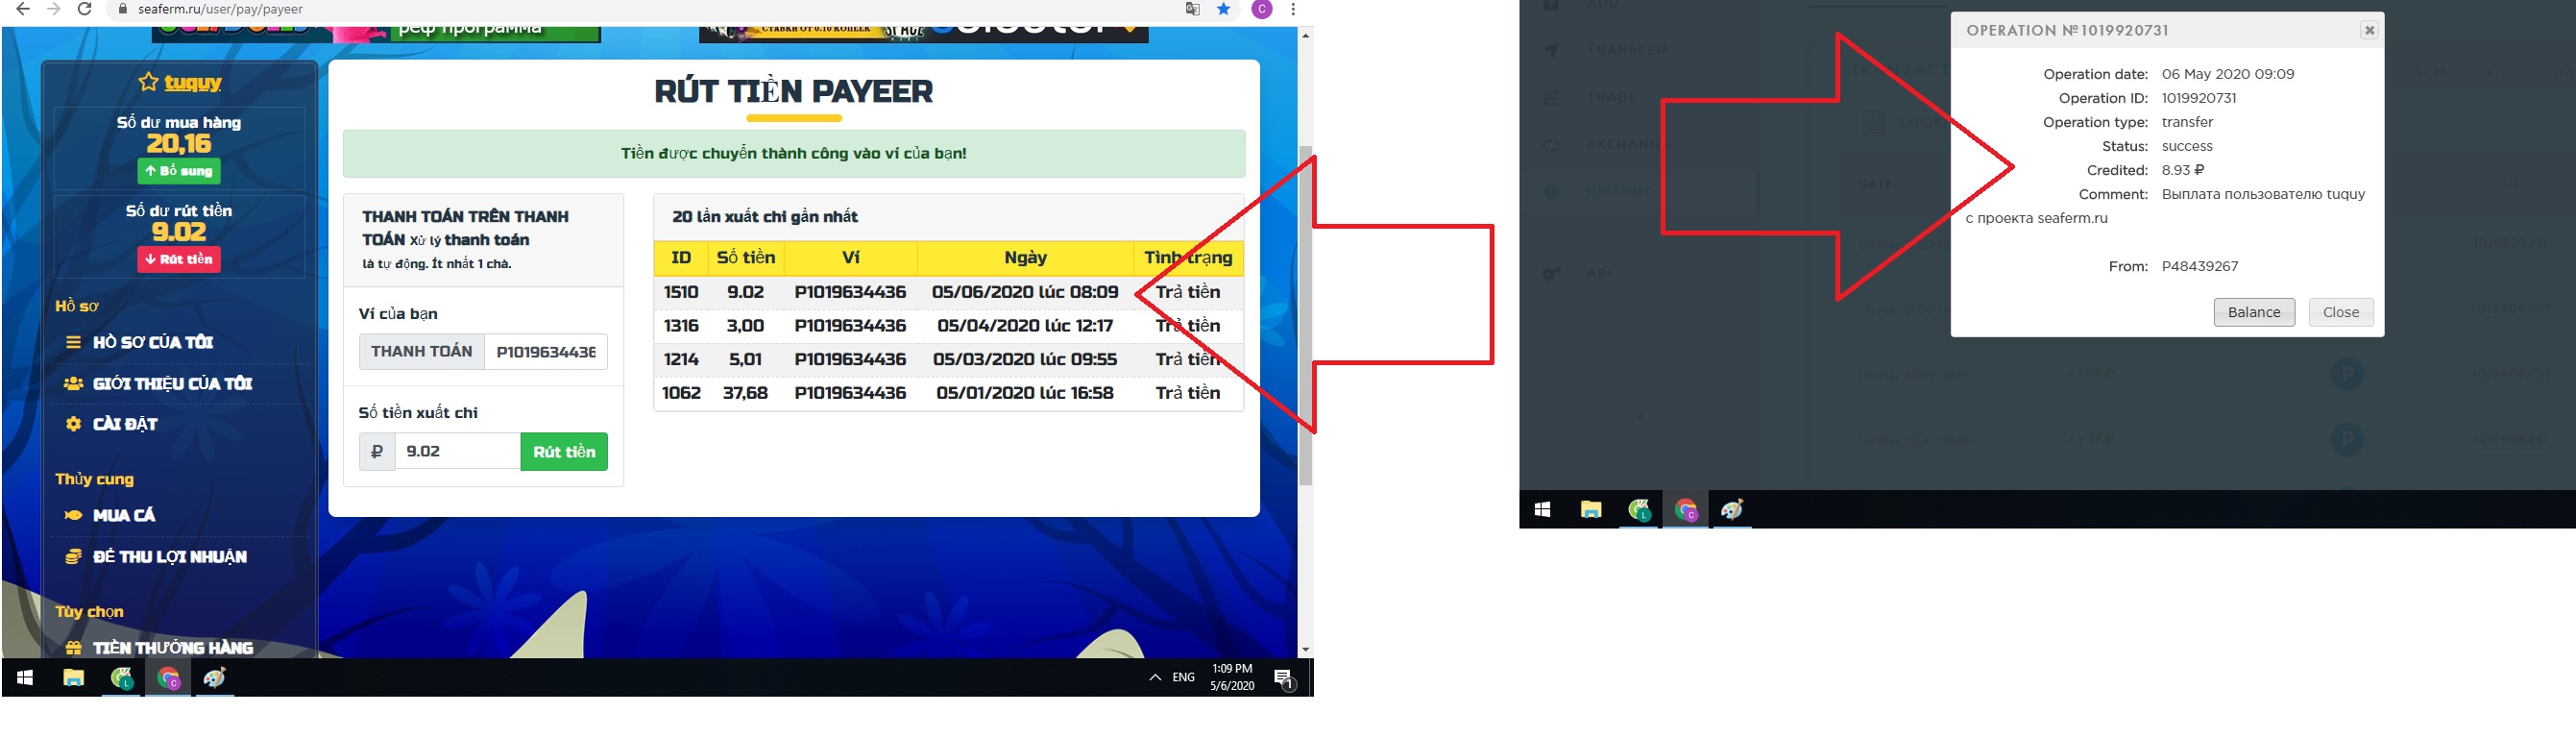The width and height of the screenshot is (2576, 738).
Task: Click the lock icon beside seaferm.ru address
Action: (x=123, y=9)
